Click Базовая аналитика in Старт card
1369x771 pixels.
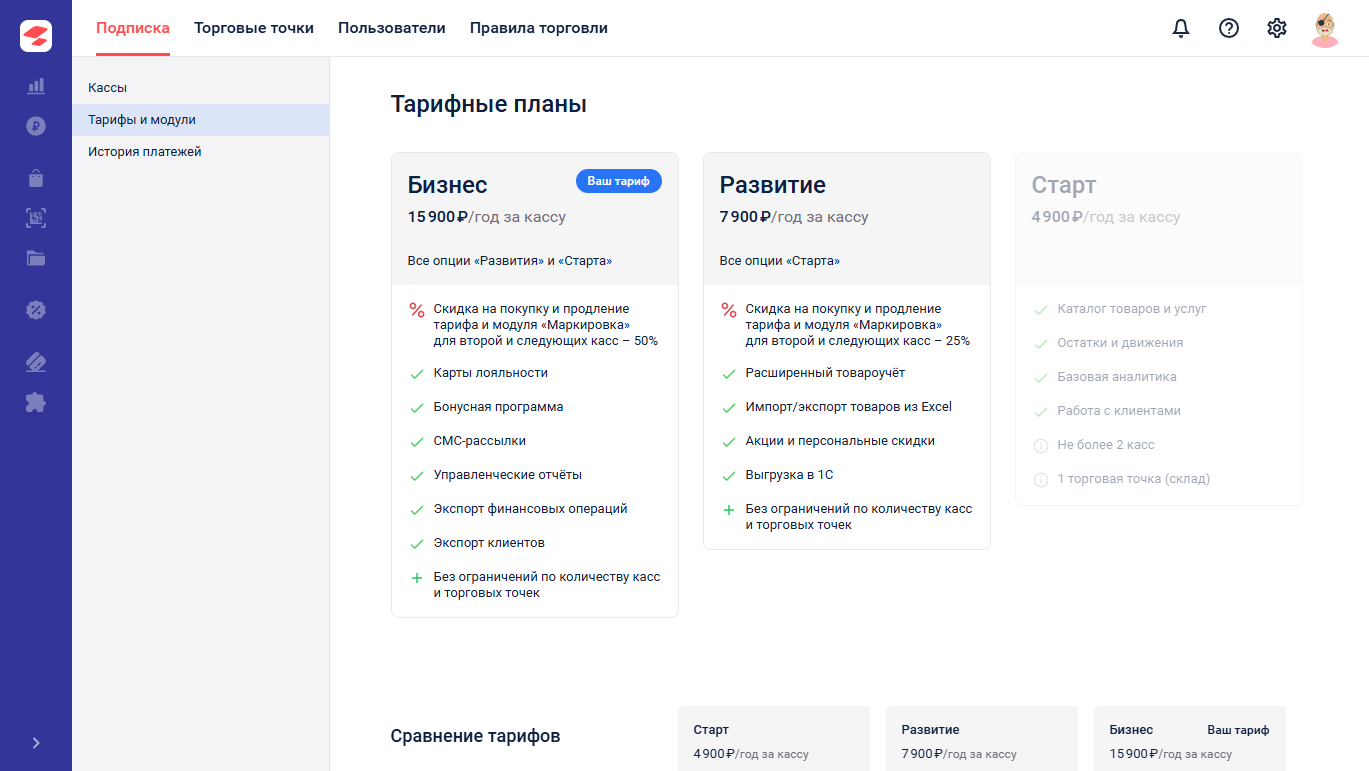coord(1117,377)
